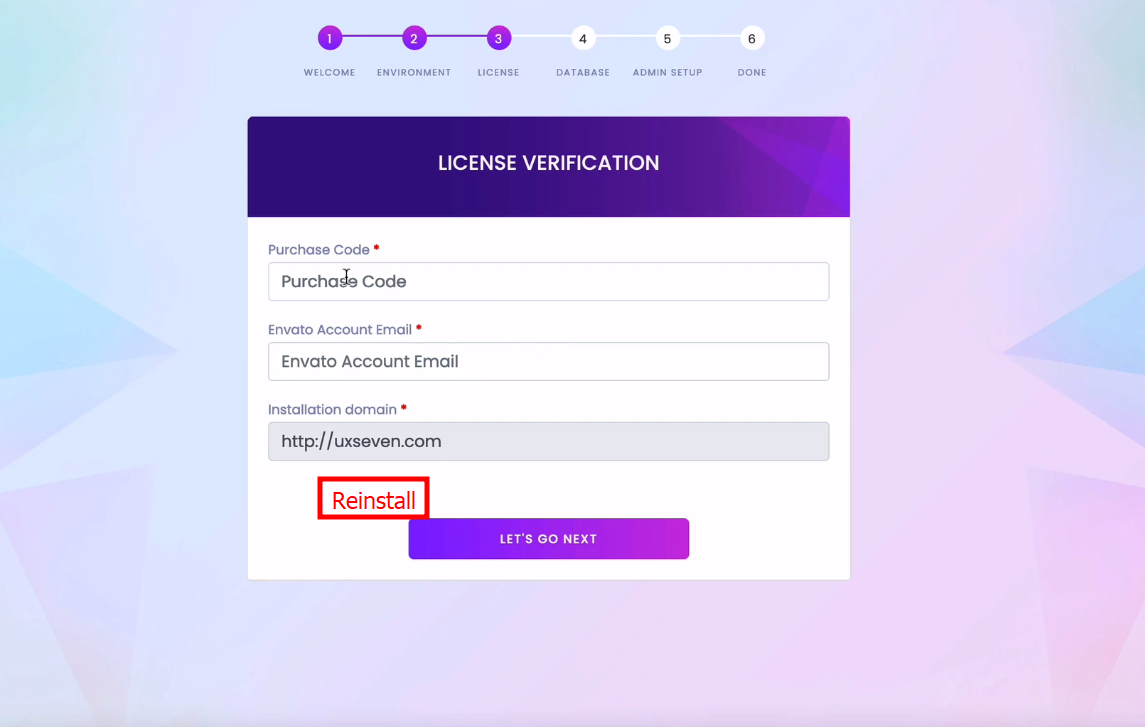This screenshot has height=727, width=1145.
Task: Click the License Verification header title
Action: [548, 163]
